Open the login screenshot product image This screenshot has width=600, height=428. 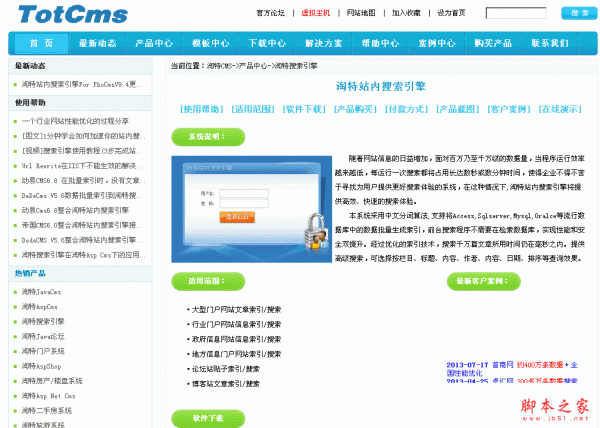[x=251, y=209]
